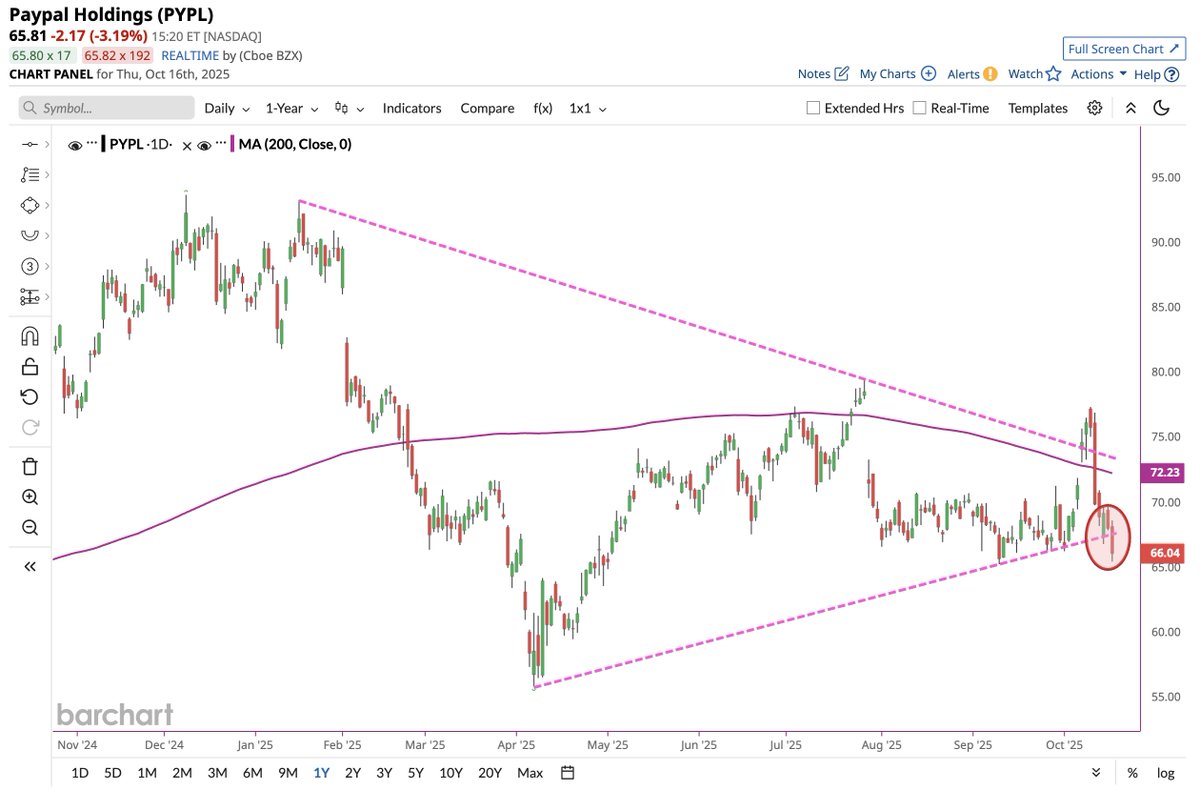
Task: Open Notes editor
Action: [x=823, y=74]
